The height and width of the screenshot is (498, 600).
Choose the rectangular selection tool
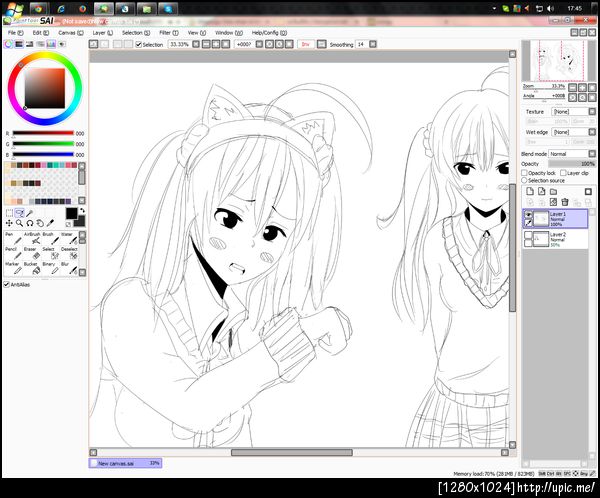(9, 213)
